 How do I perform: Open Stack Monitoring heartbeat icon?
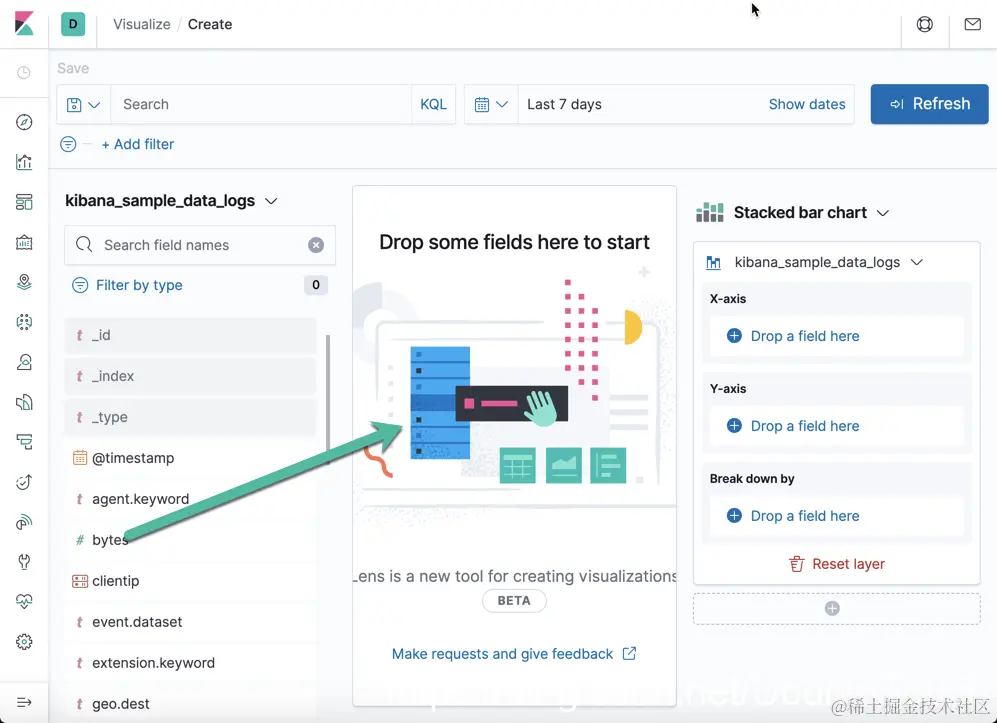pyautogui.click(x=24, y=602)
